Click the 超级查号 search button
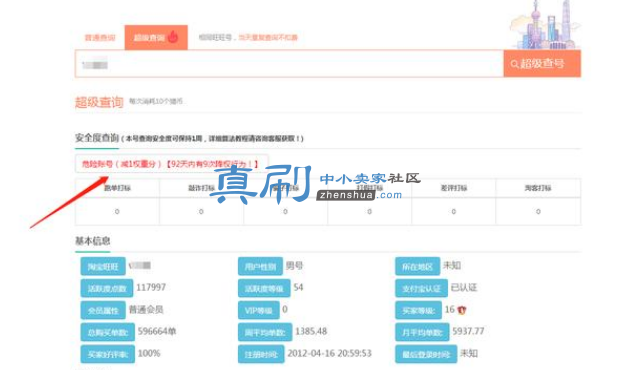The width and height of the screenshot is (631, 370). click(542, 64)
